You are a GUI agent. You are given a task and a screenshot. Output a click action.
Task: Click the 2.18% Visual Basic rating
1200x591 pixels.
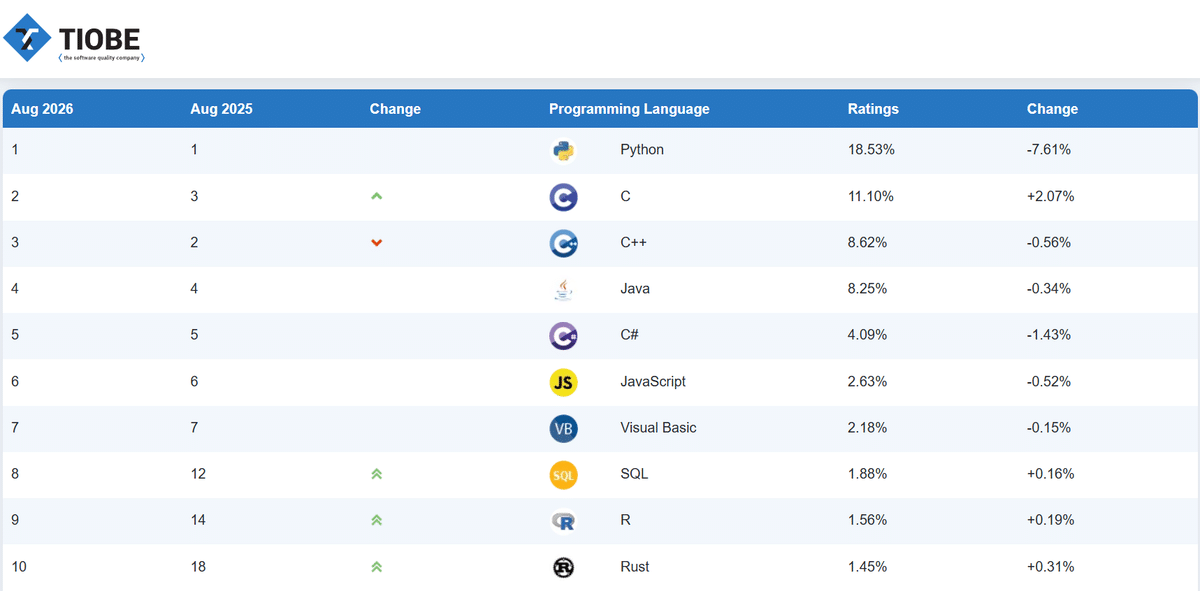[867, 428]
